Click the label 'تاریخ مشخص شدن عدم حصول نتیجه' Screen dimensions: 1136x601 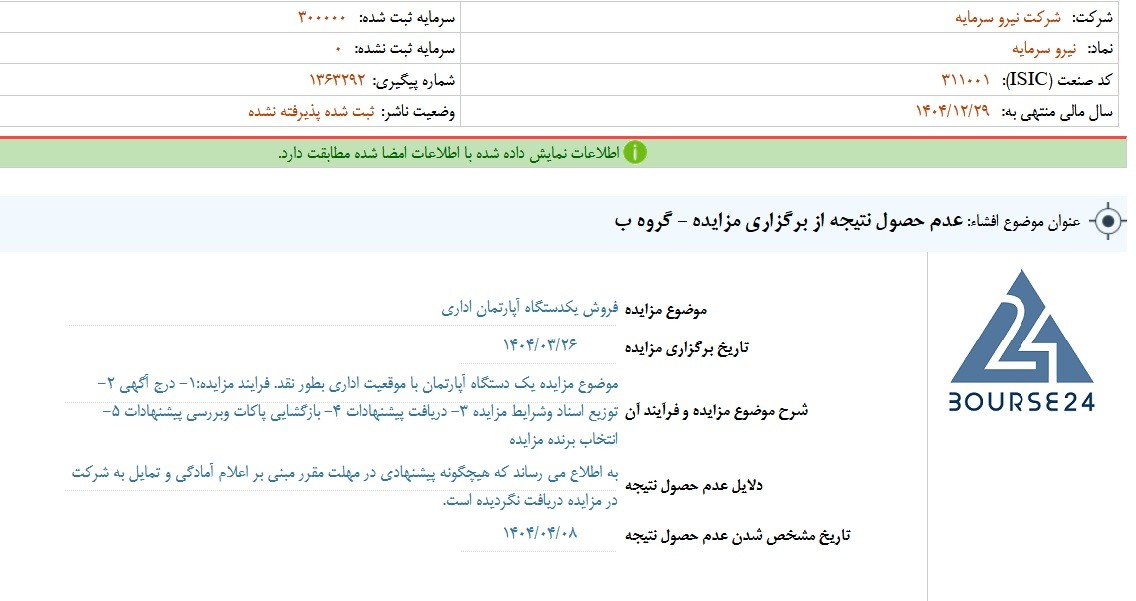pyautogui.click(x=738, y=537)
